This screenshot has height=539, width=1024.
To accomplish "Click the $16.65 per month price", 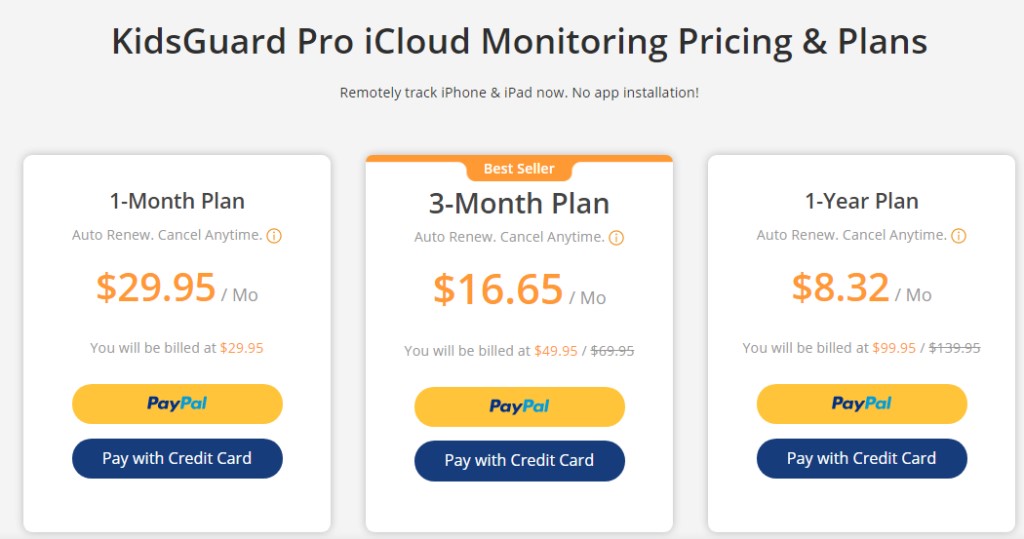I will point(519,290).
